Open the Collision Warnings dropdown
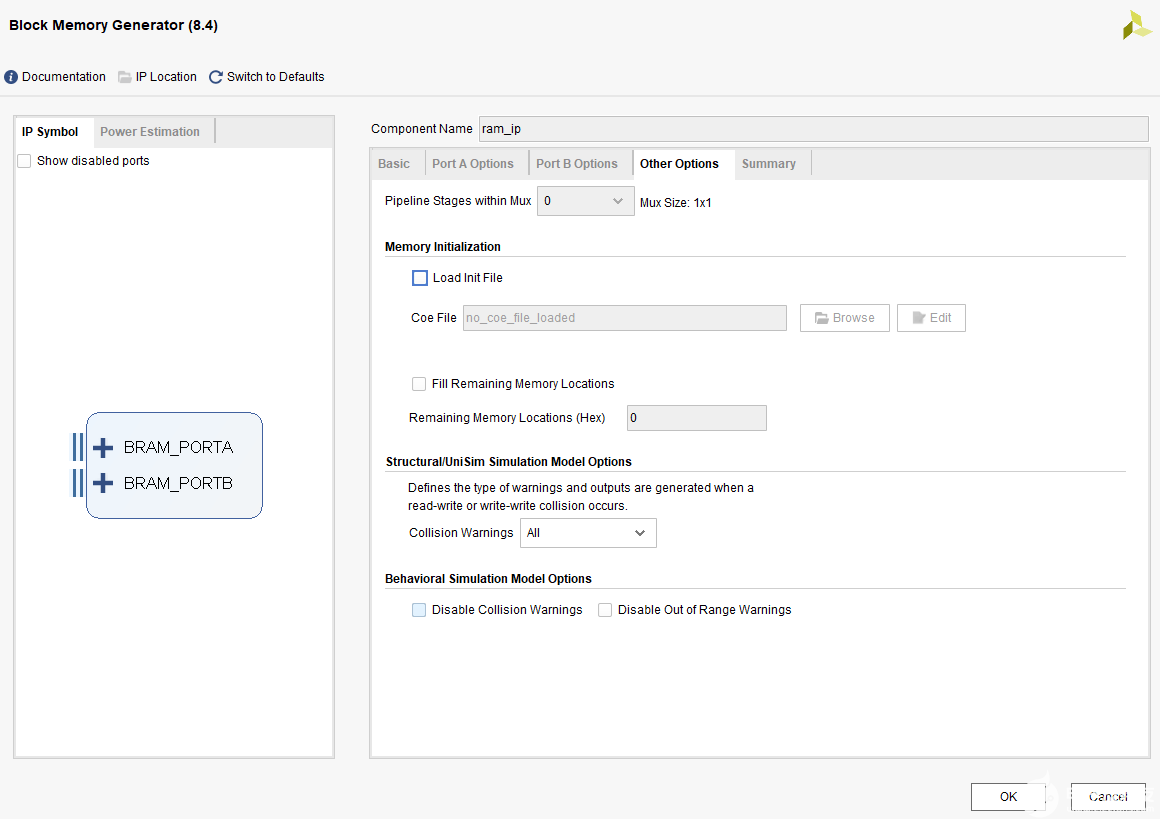Viewport: 1160px width, 819px height. [x=588, y=533]
